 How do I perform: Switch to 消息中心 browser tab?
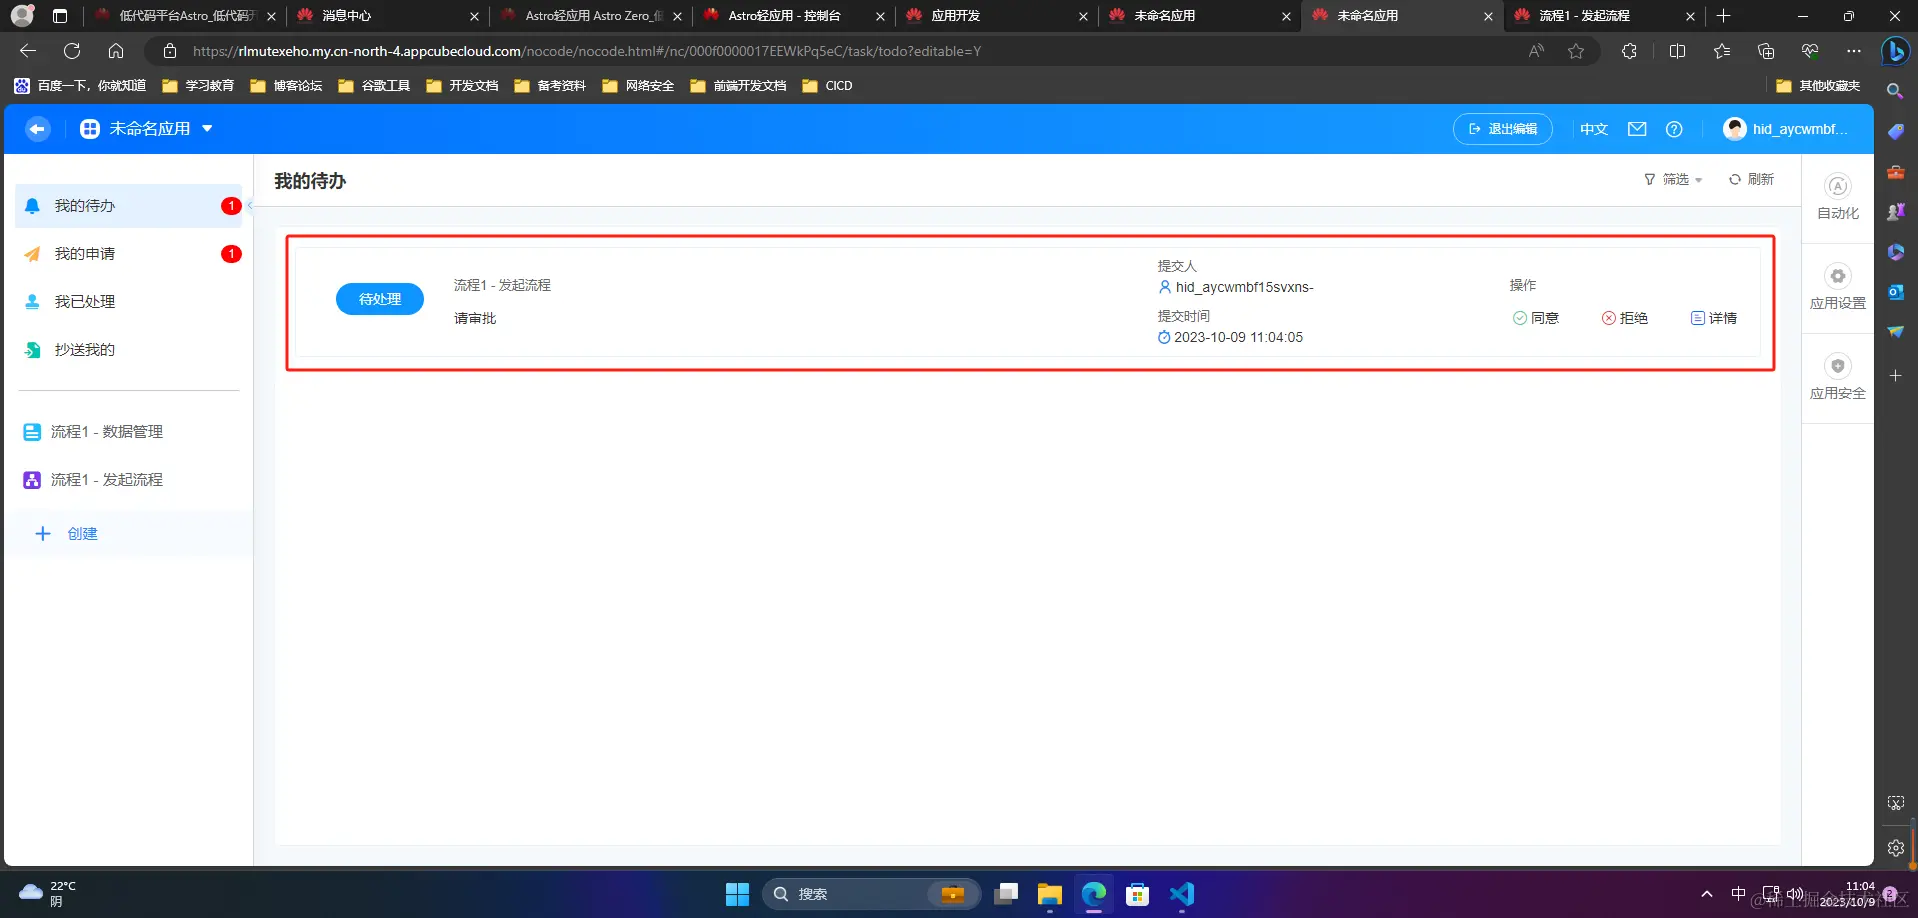388,16
